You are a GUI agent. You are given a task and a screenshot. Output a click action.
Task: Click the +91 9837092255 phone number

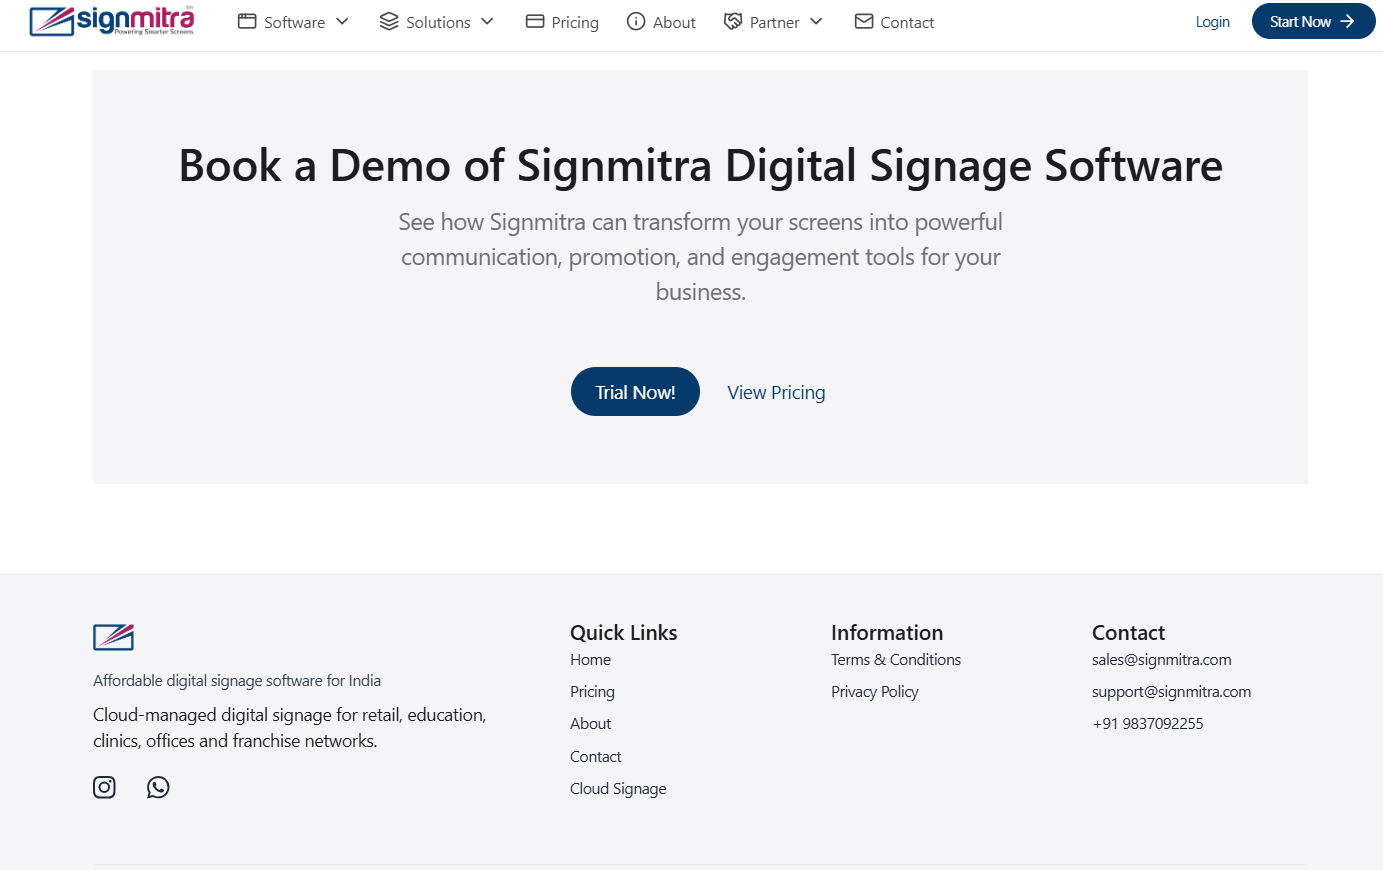pos(1148,724)
